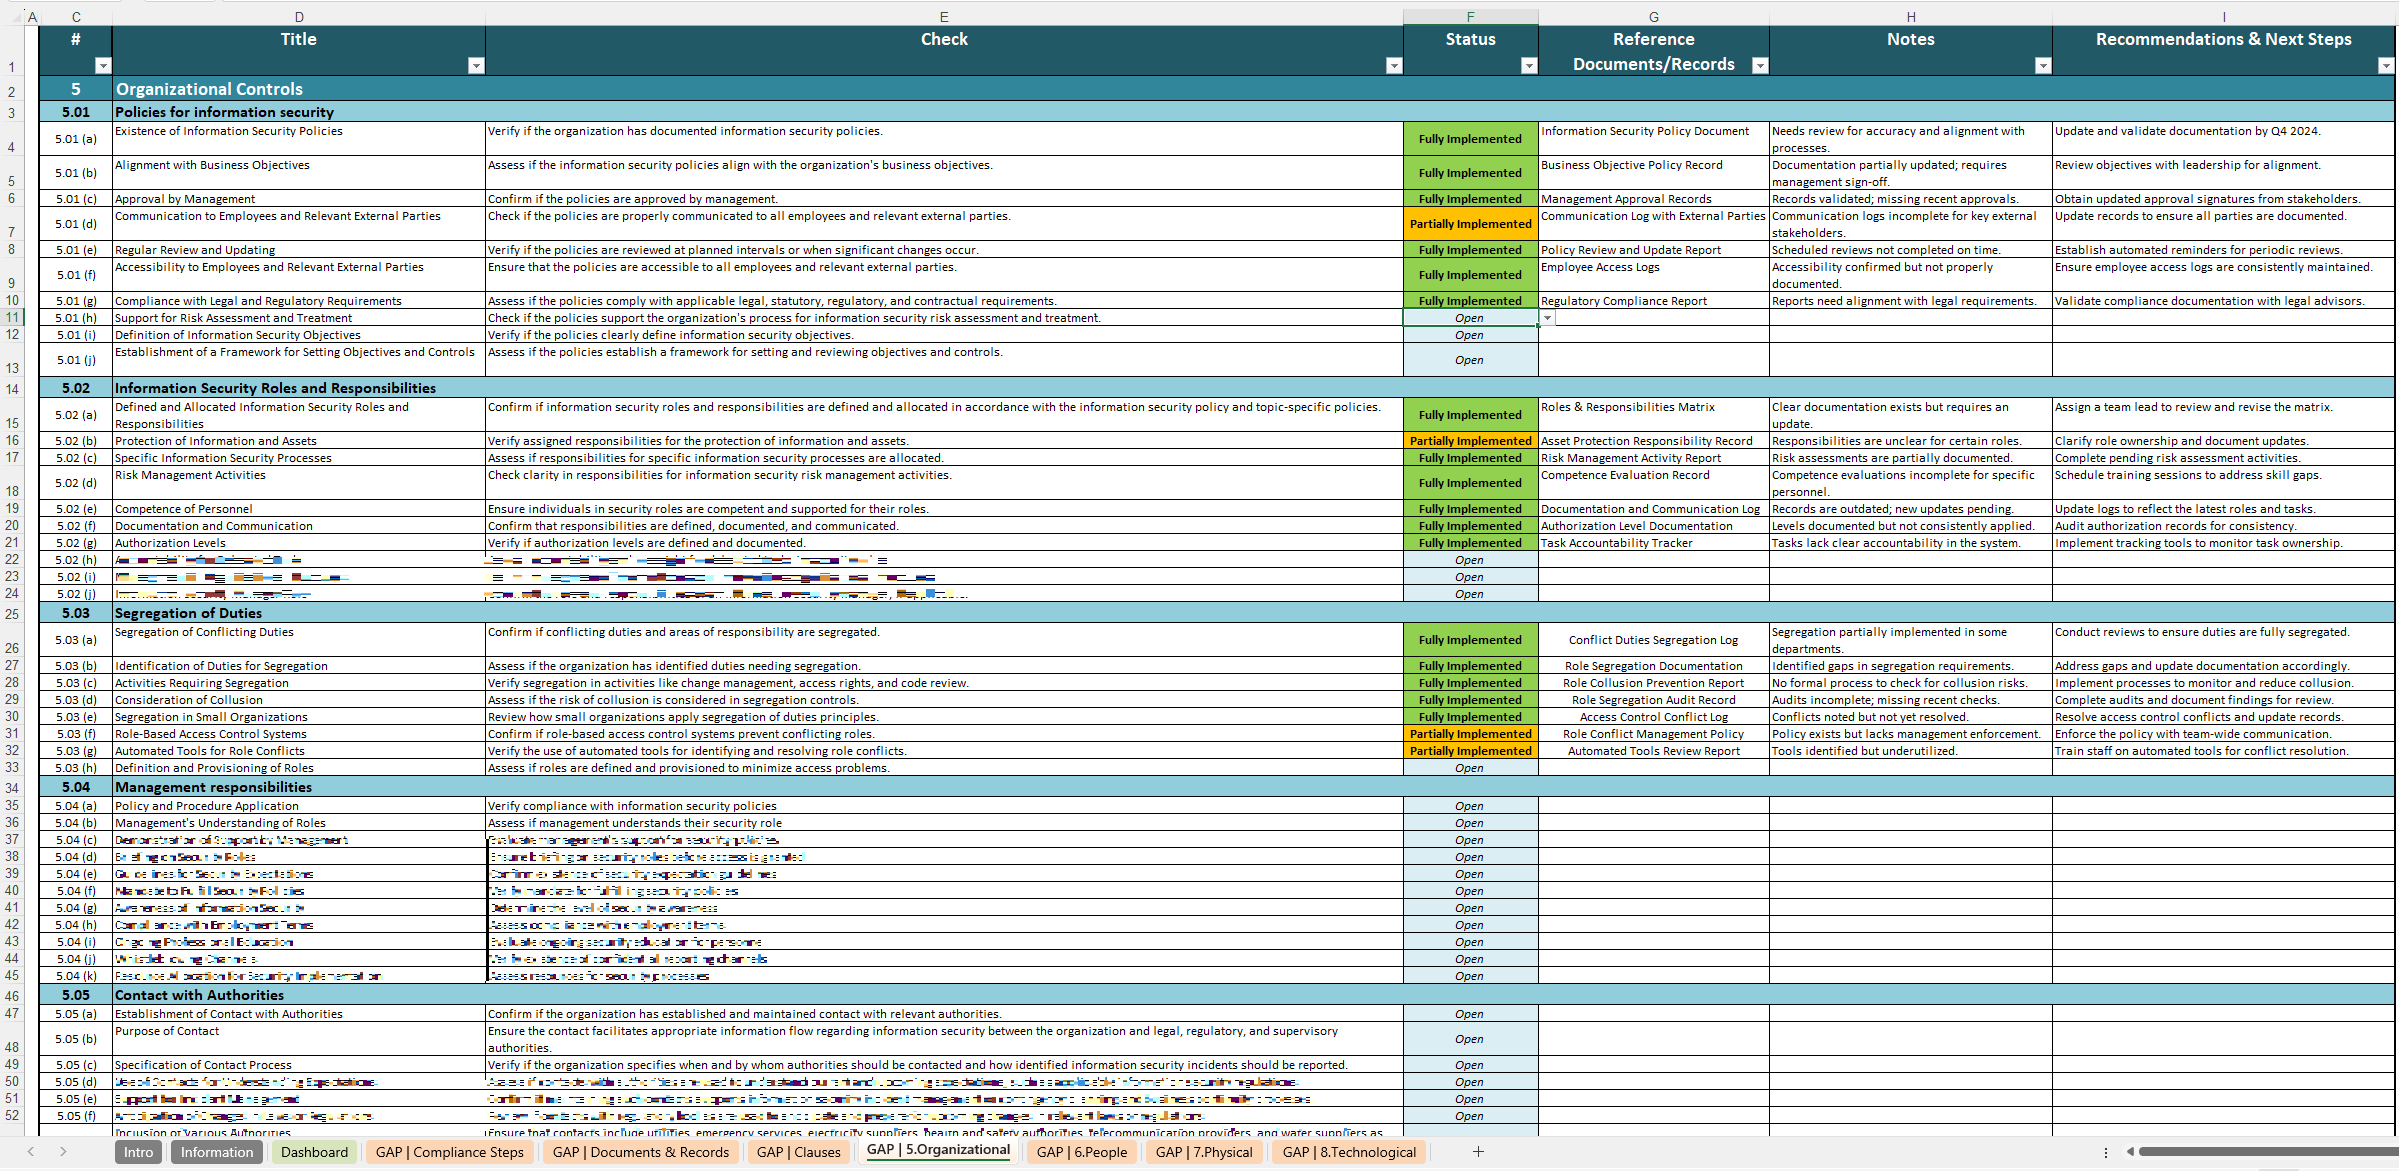2399x1171 pixels.
Task: Open the Notes column filter dropdown
Action: tap(2042, 66)
